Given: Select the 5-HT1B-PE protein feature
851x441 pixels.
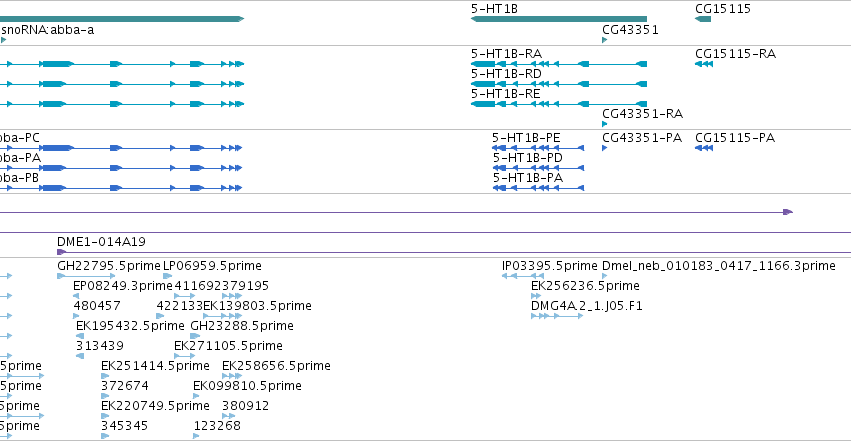Looking at the screenshot, I should pos(538,148).
